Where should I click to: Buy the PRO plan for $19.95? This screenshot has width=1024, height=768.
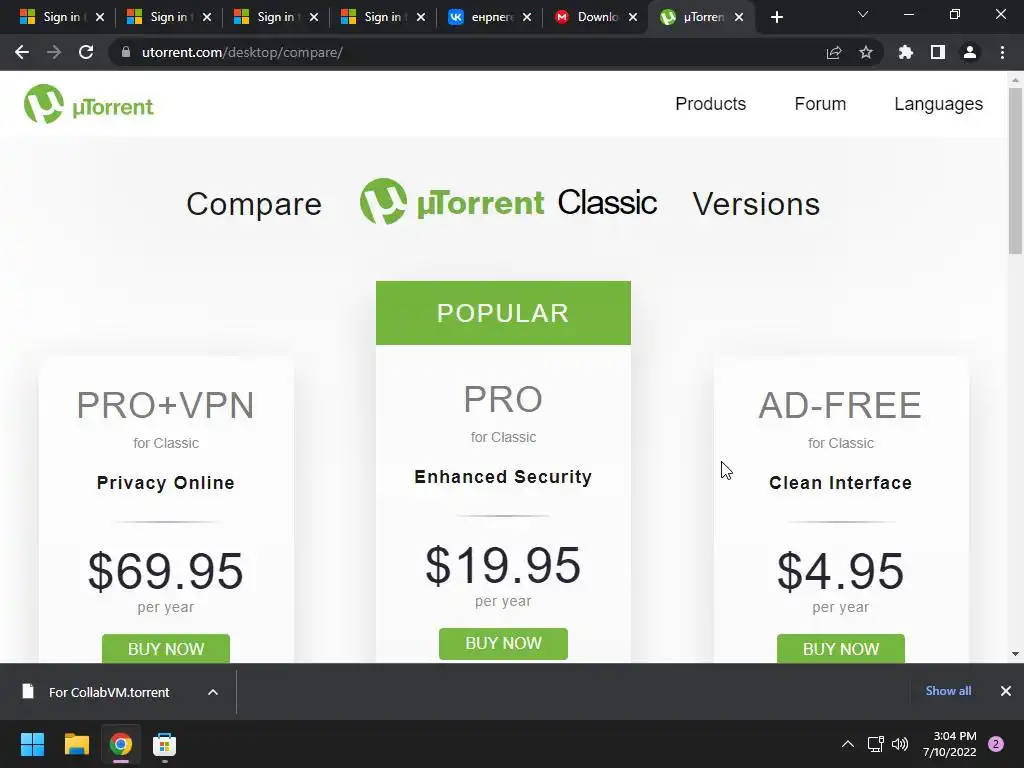click(503, 643)
